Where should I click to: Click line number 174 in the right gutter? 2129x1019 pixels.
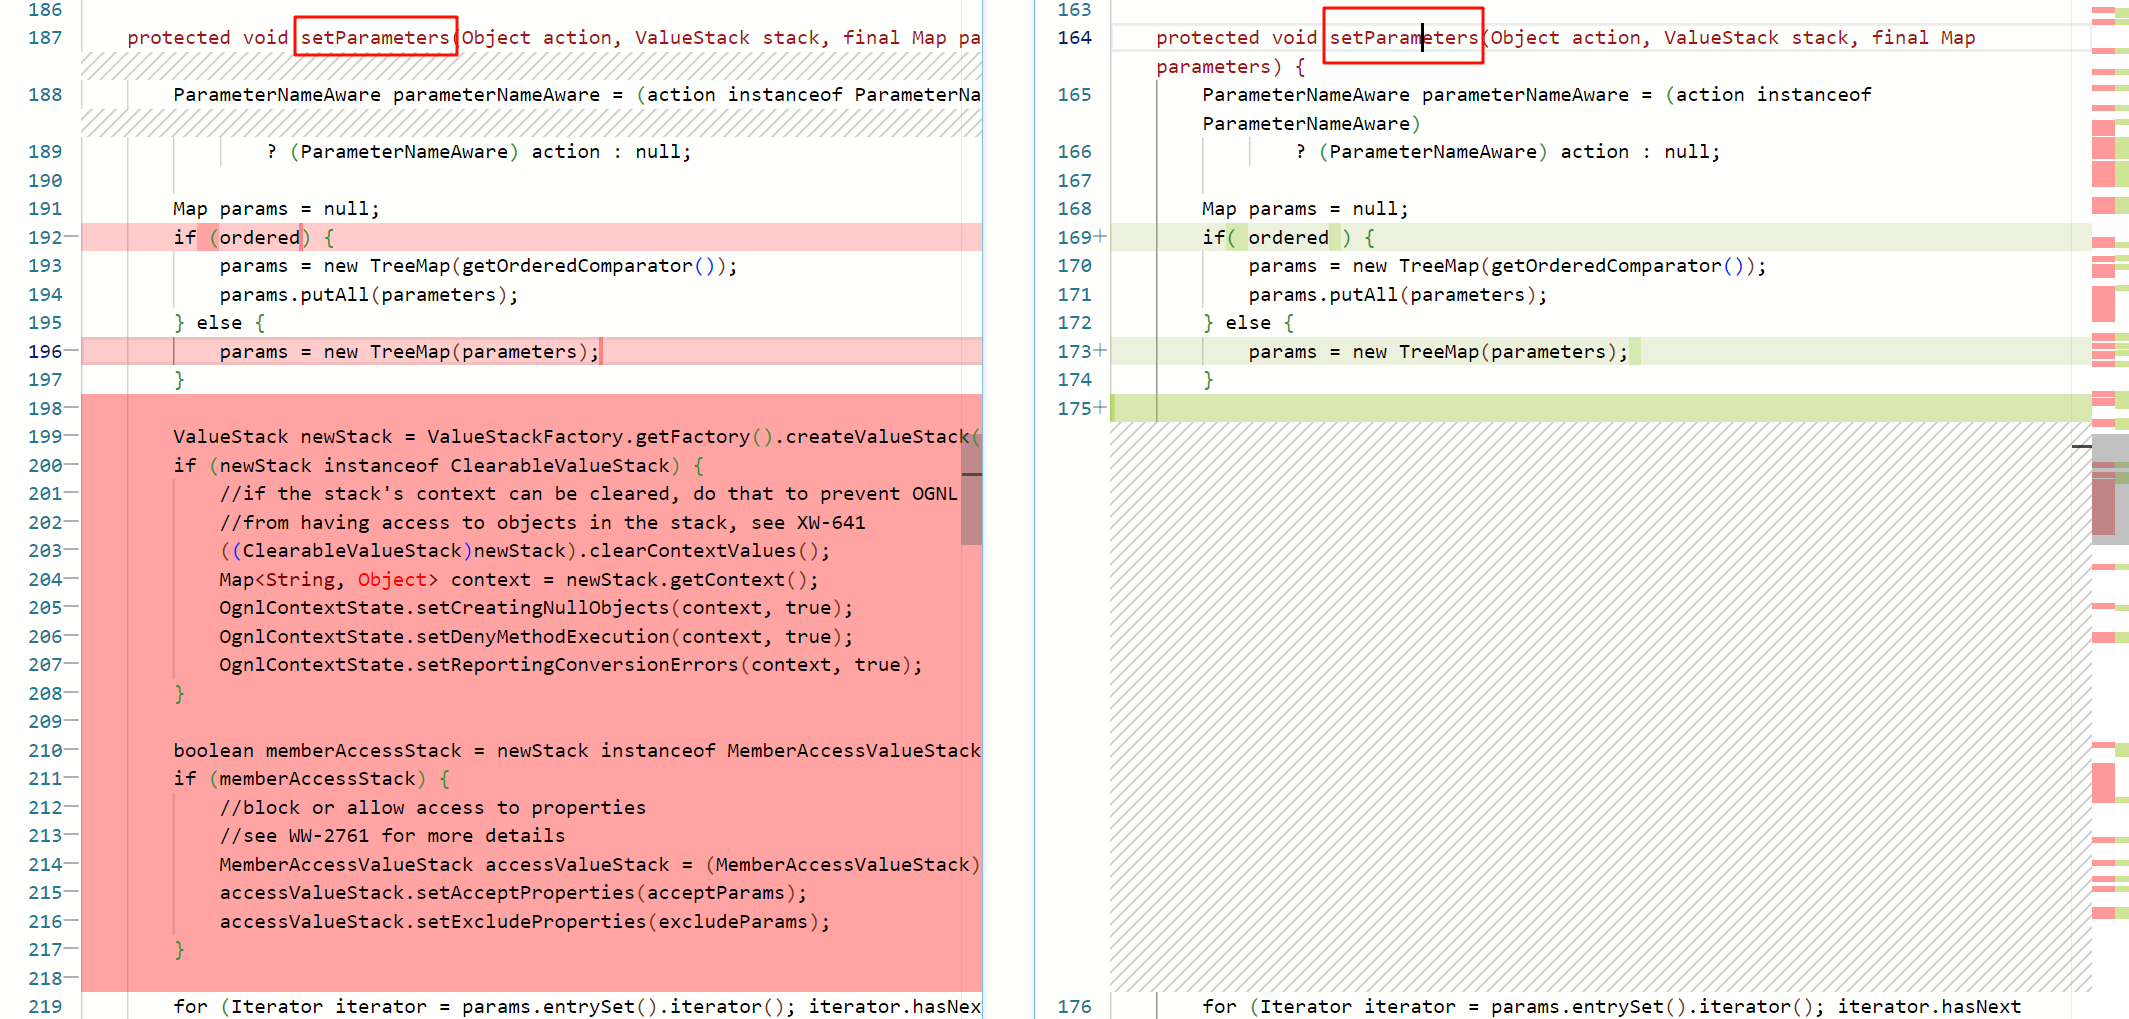tap(1074, 379)
